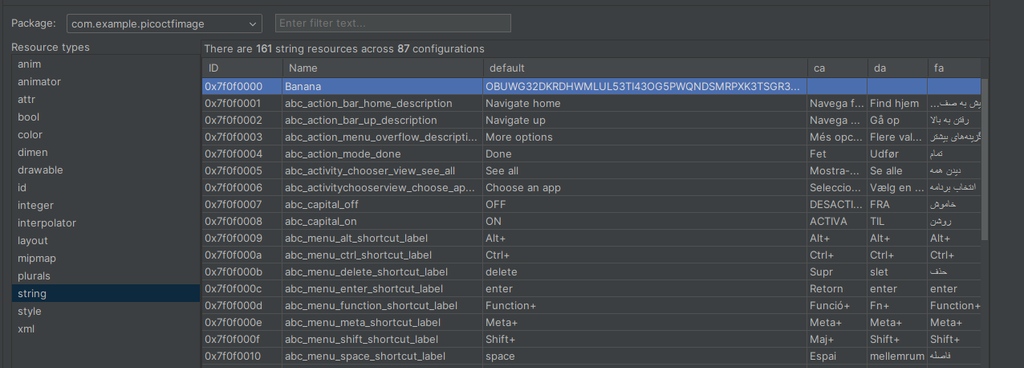Click the fa language column header
This screenshot has width=1024, height=368.
click(x=954, y=68)
